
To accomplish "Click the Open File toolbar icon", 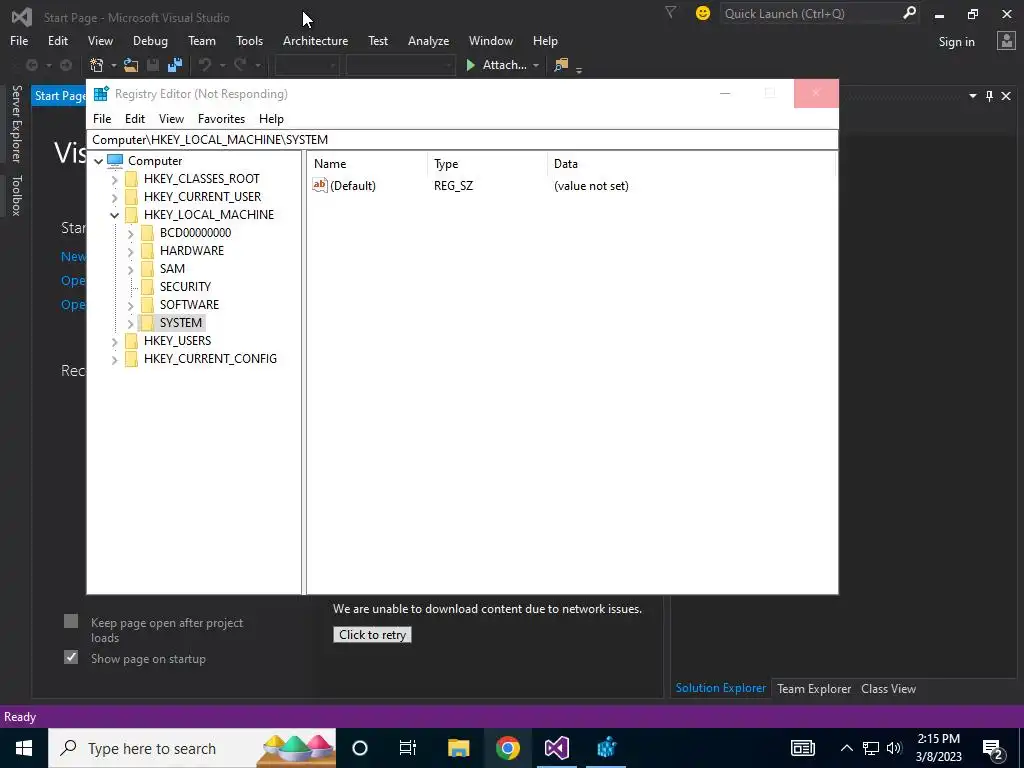I will (x=131, y=65).
